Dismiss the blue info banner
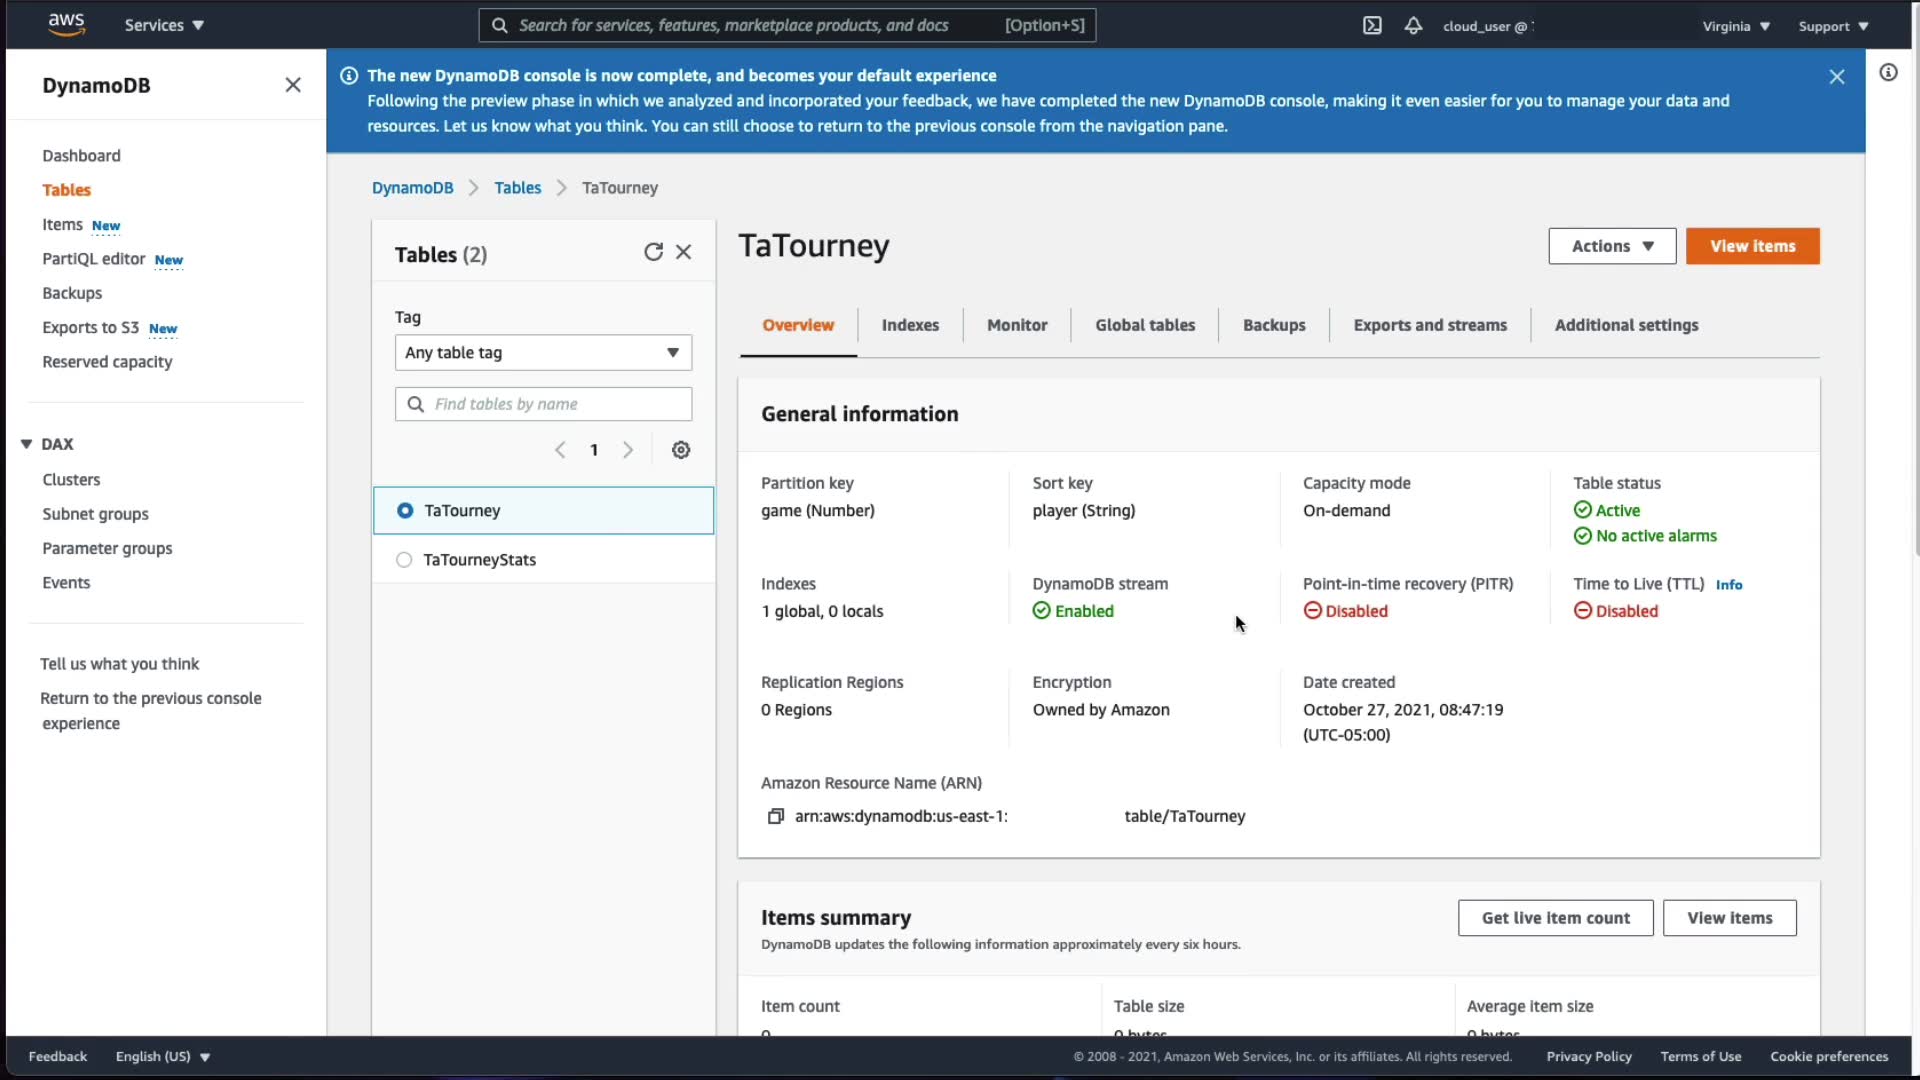The width and height of the screenshot is (1920, 1080). click(x=1836, y=77)
